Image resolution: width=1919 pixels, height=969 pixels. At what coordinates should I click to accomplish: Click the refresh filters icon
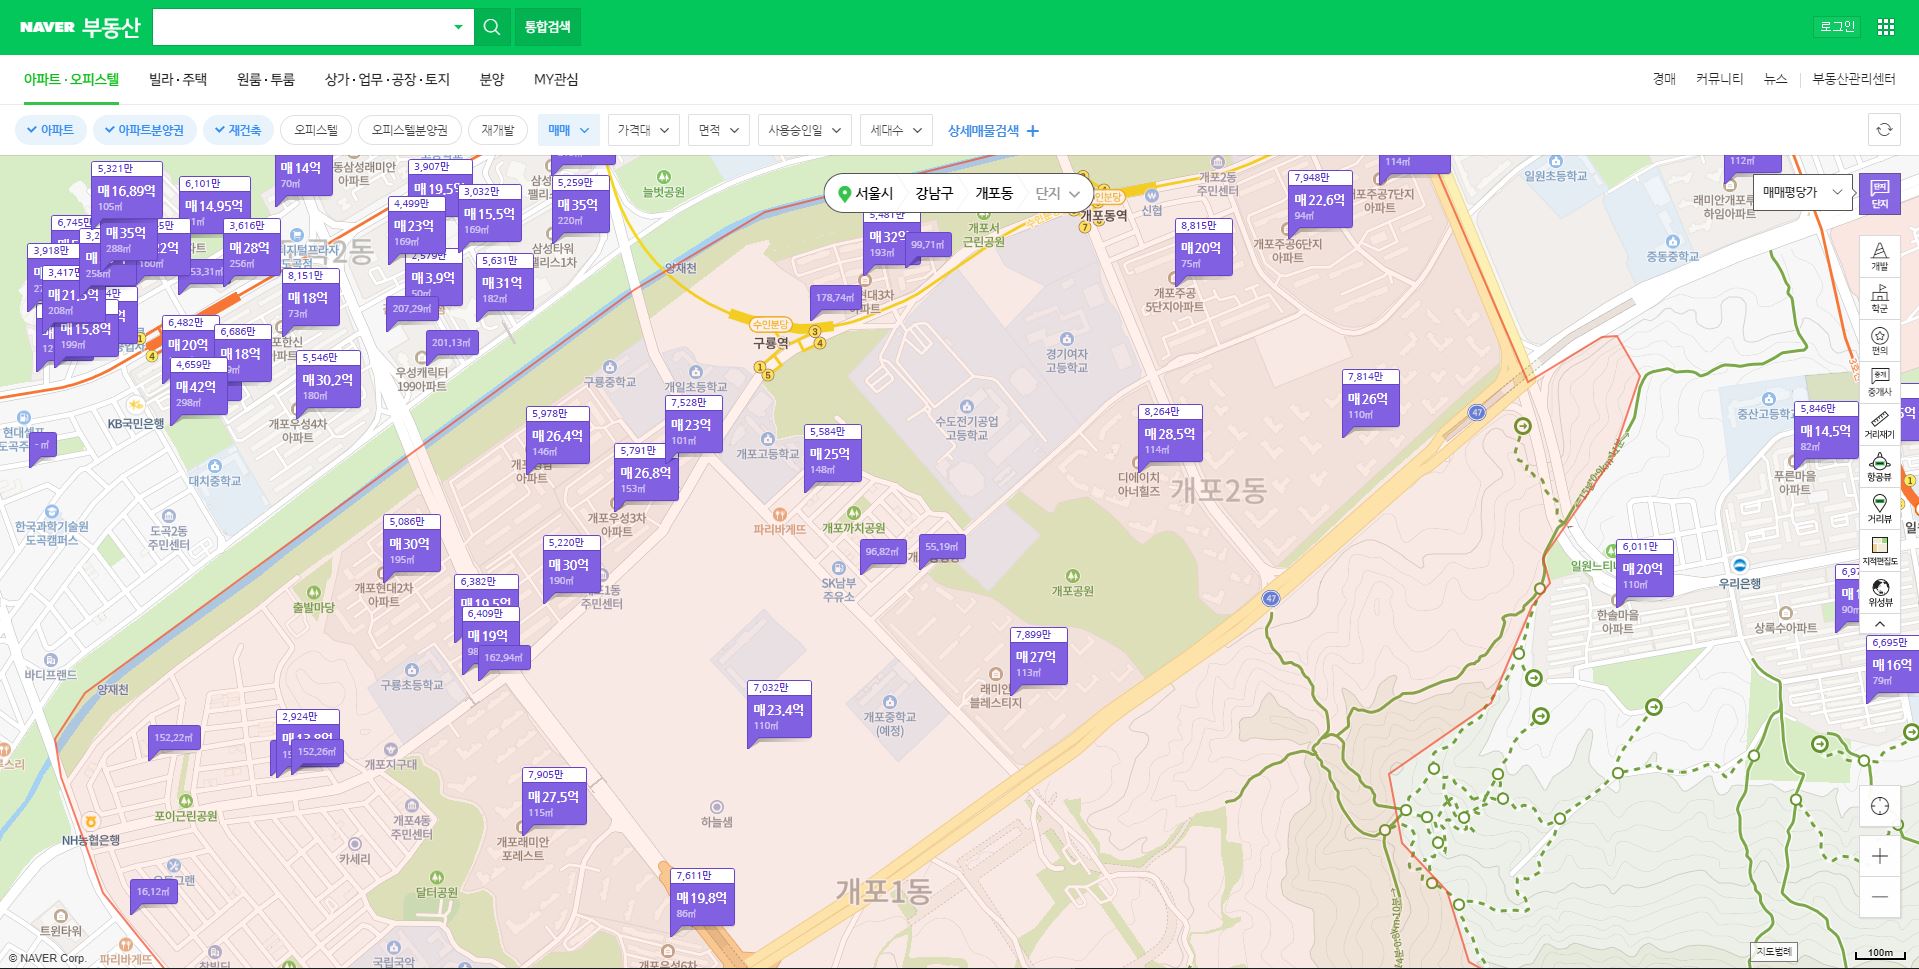coord(1884,130)
